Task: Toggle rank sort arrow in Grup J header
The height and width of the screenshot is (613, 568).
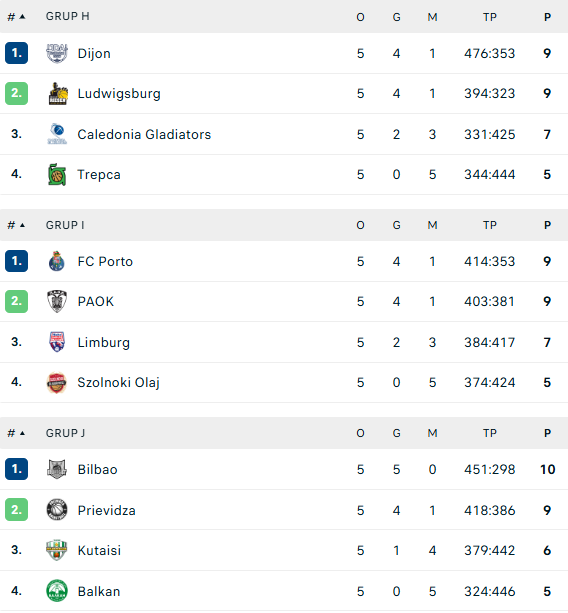Action: [22, 433]
